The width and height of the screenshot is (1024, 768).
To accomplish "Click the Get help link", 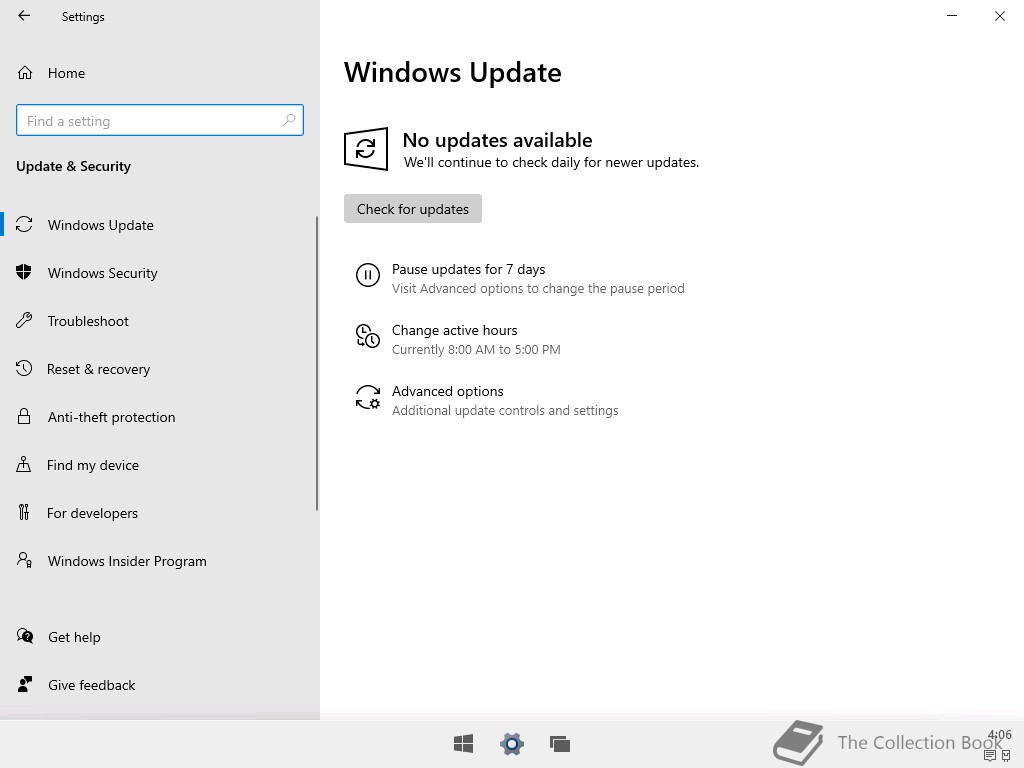I will 74,637.
